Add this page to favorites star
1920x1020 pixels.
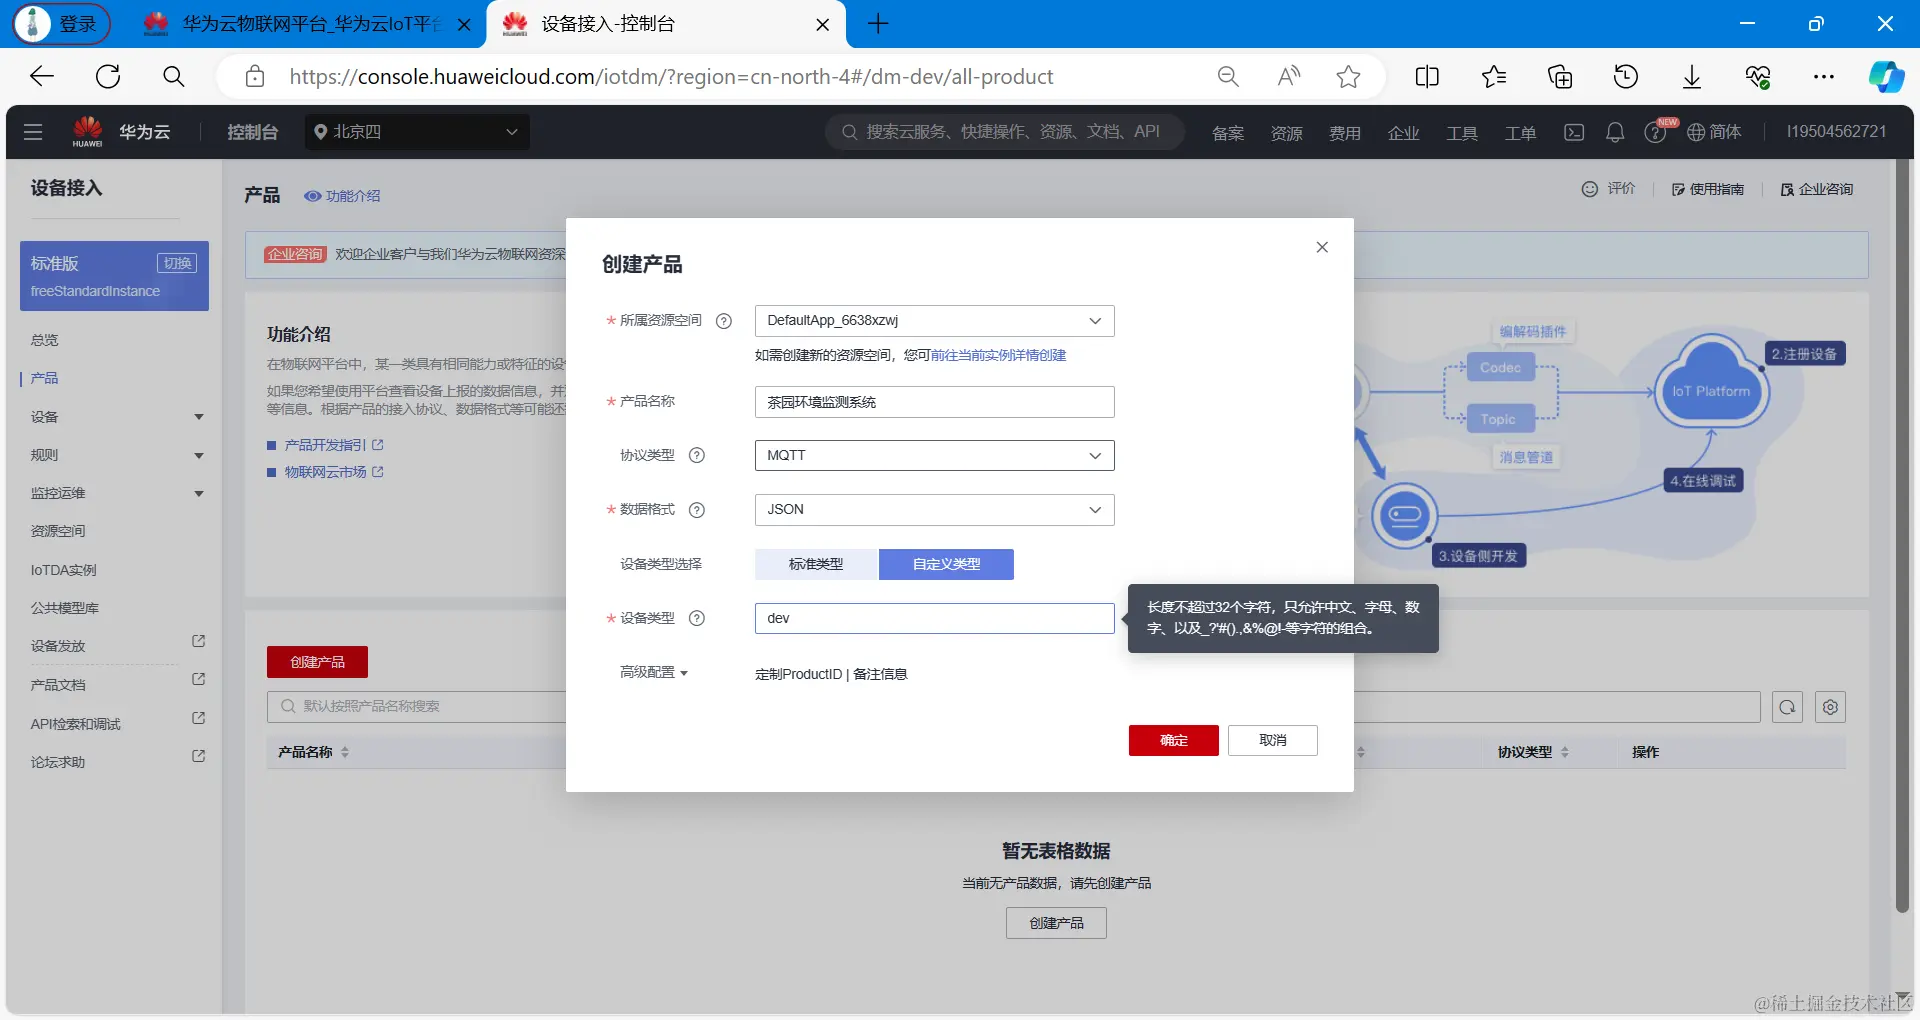[1349, 77]
